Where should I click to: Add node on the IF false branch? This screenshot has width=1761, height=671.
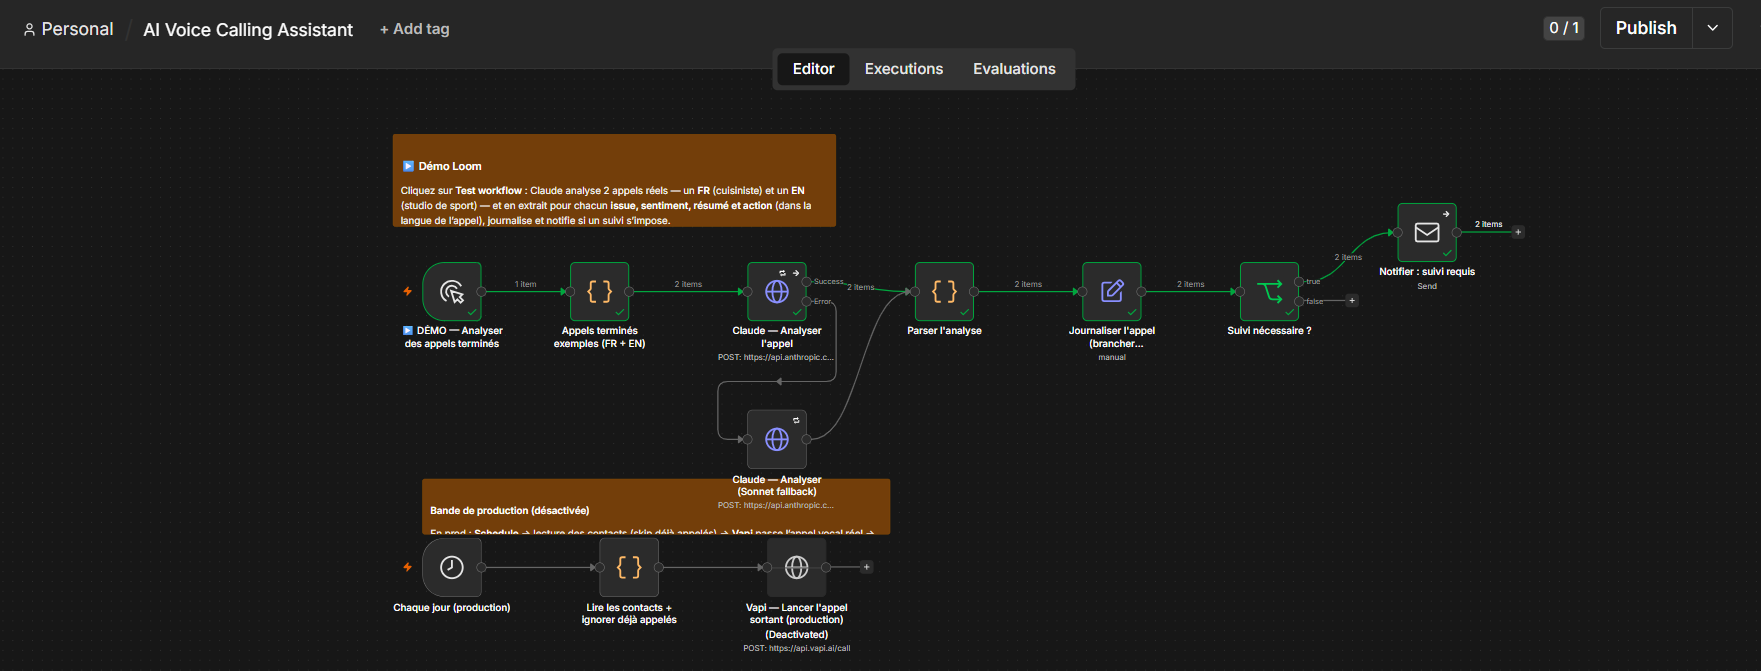1352,301
